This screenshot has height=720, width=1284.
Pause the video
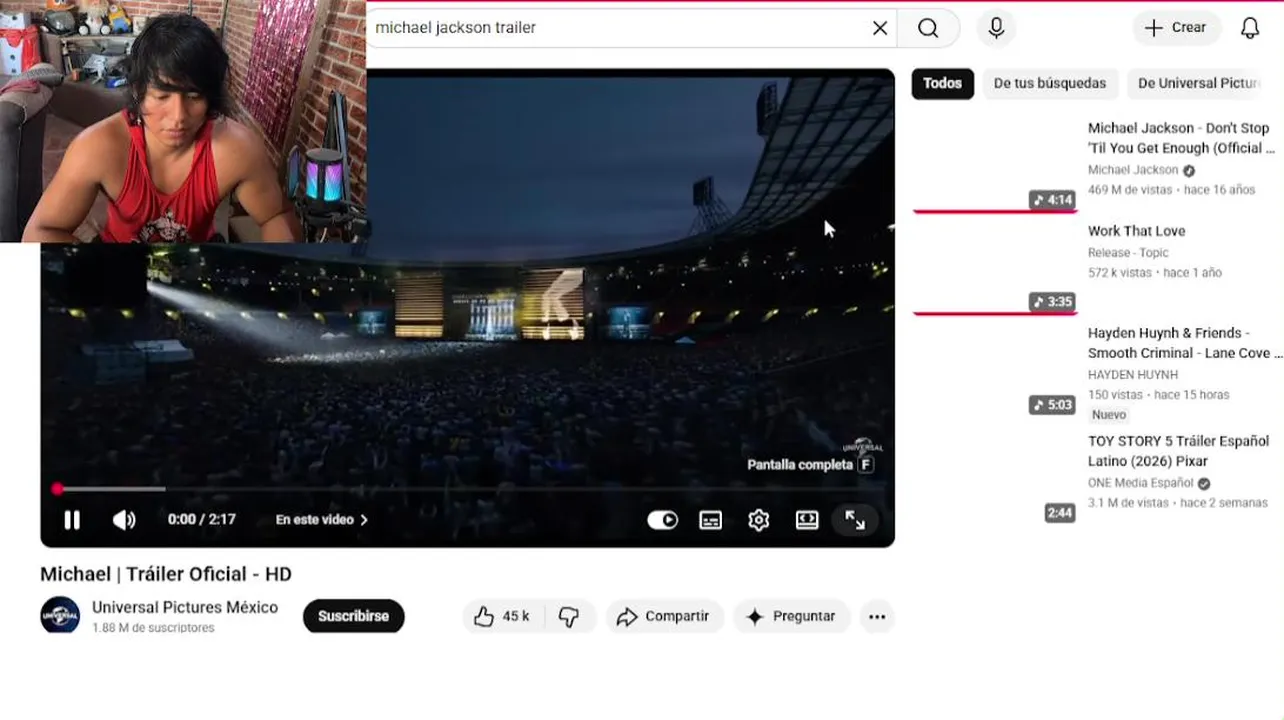[x=72, y=520]
